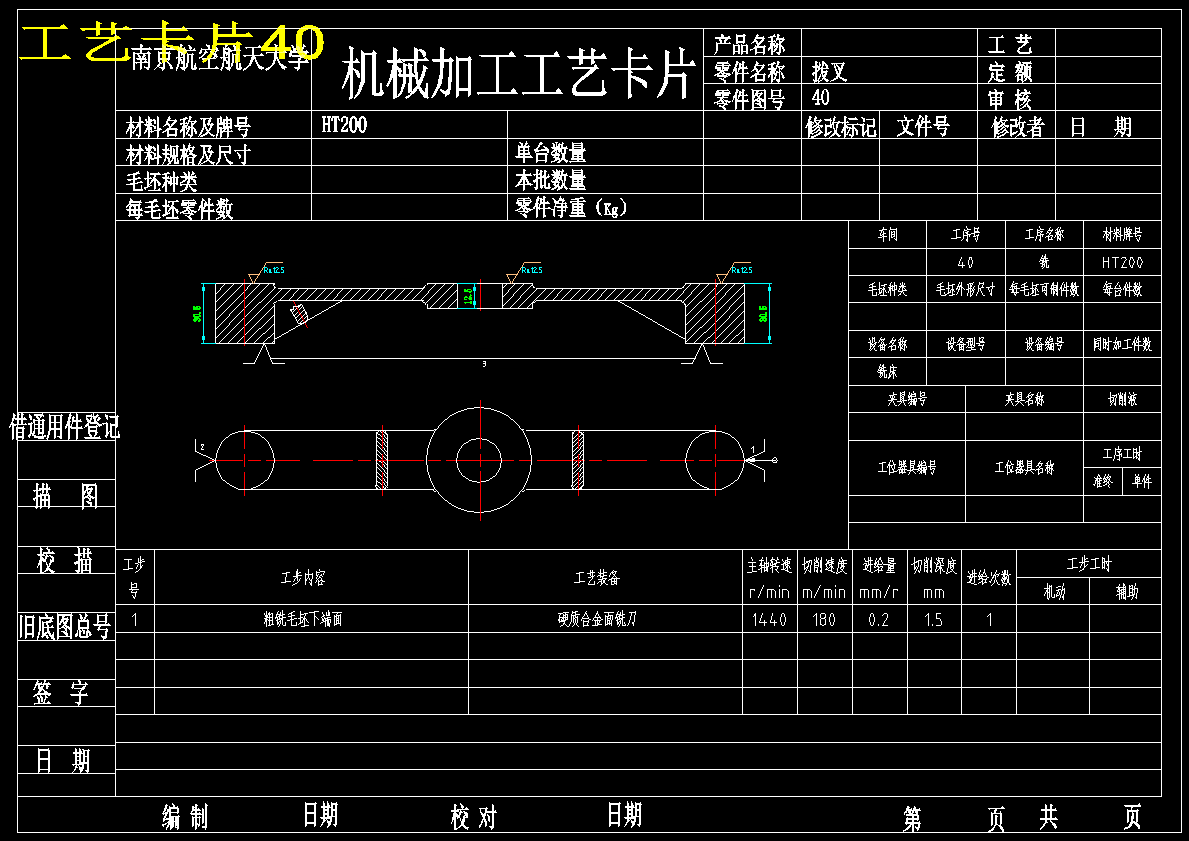Screen dimensions: 1189x841
Task: Click the '本批数量' label
Action: (x=551, y=180)
